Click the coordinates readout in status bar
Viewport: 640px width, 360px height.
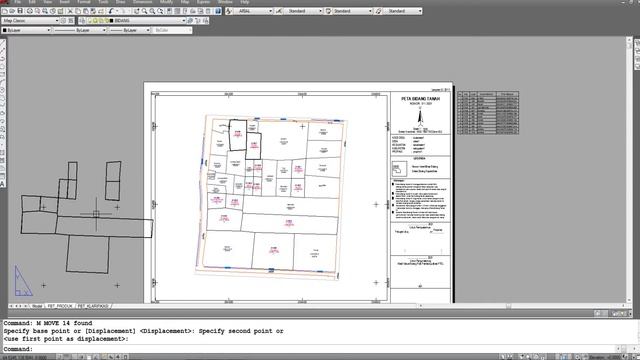click(x=24, y=357)
